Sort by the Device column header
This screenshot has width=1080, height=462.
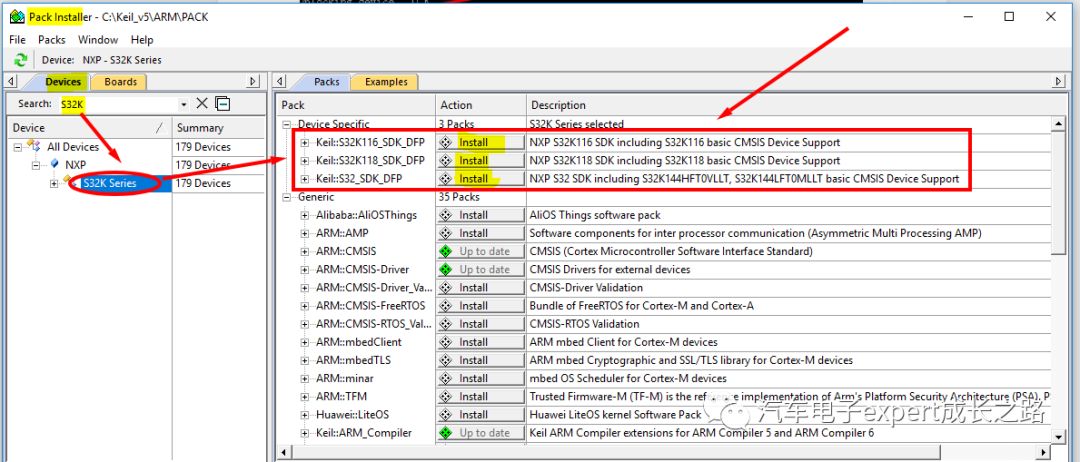[88, 127]
